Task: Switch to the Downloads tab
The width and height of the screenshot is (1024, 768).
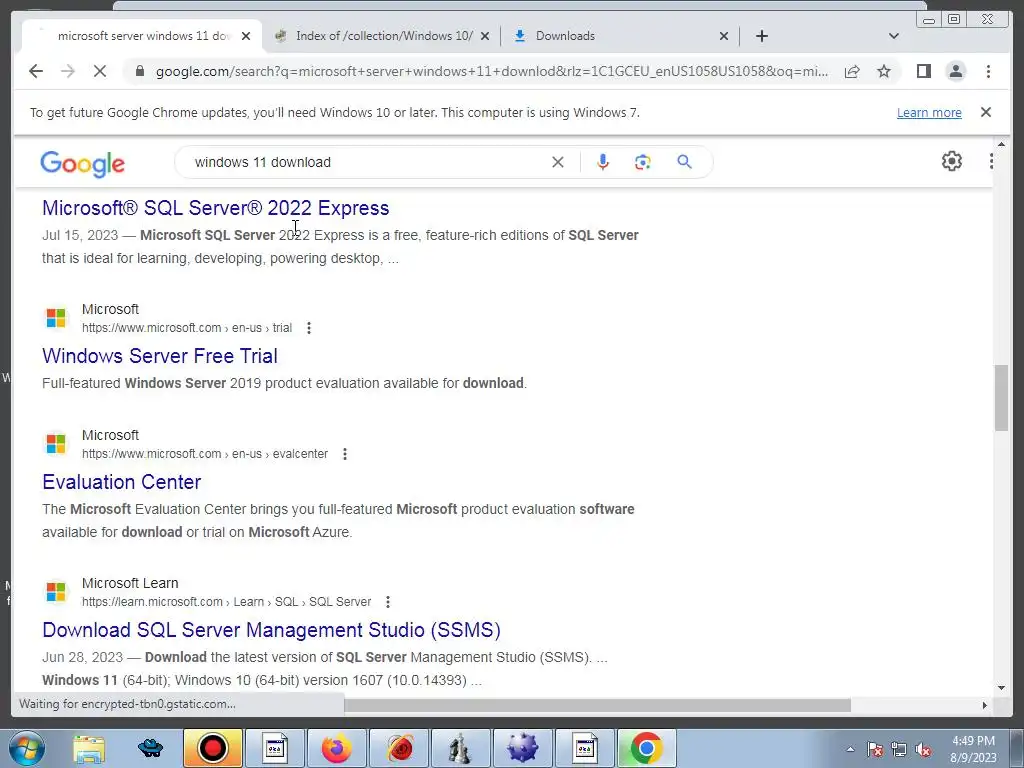Action: pyautogui.click(x=621, y=36)
